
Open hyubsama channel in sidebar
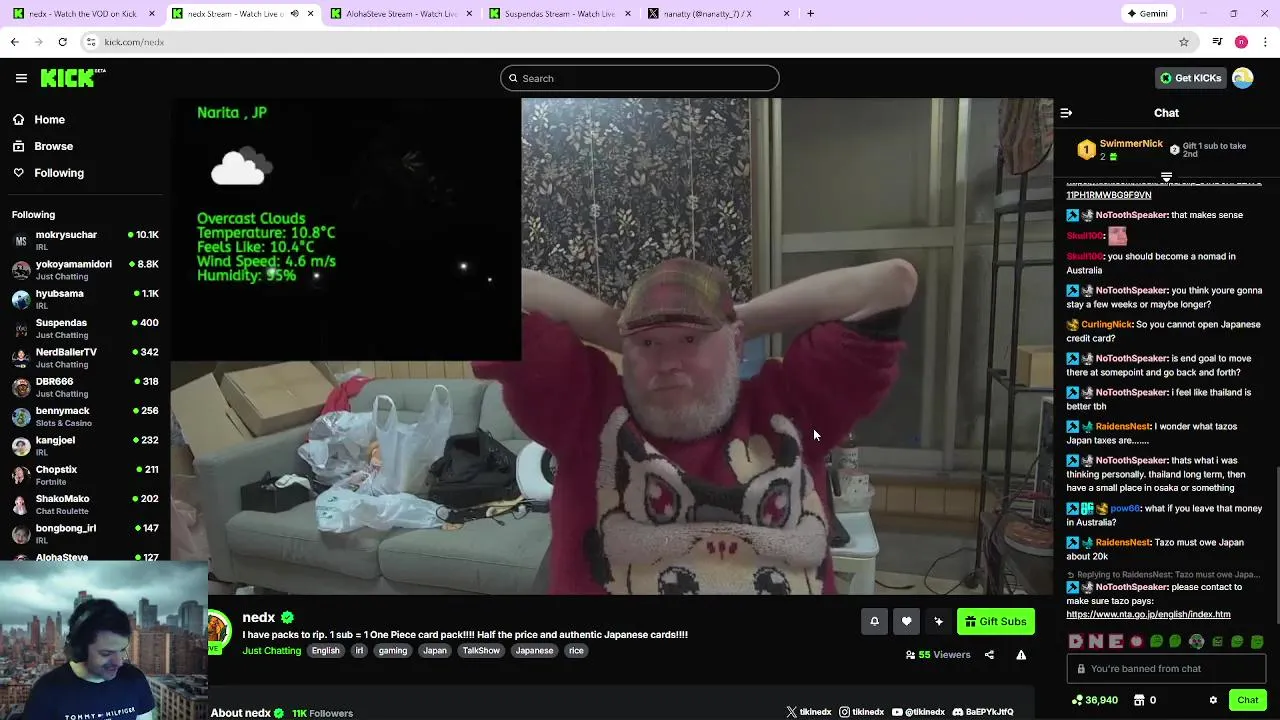coord(85,299)
